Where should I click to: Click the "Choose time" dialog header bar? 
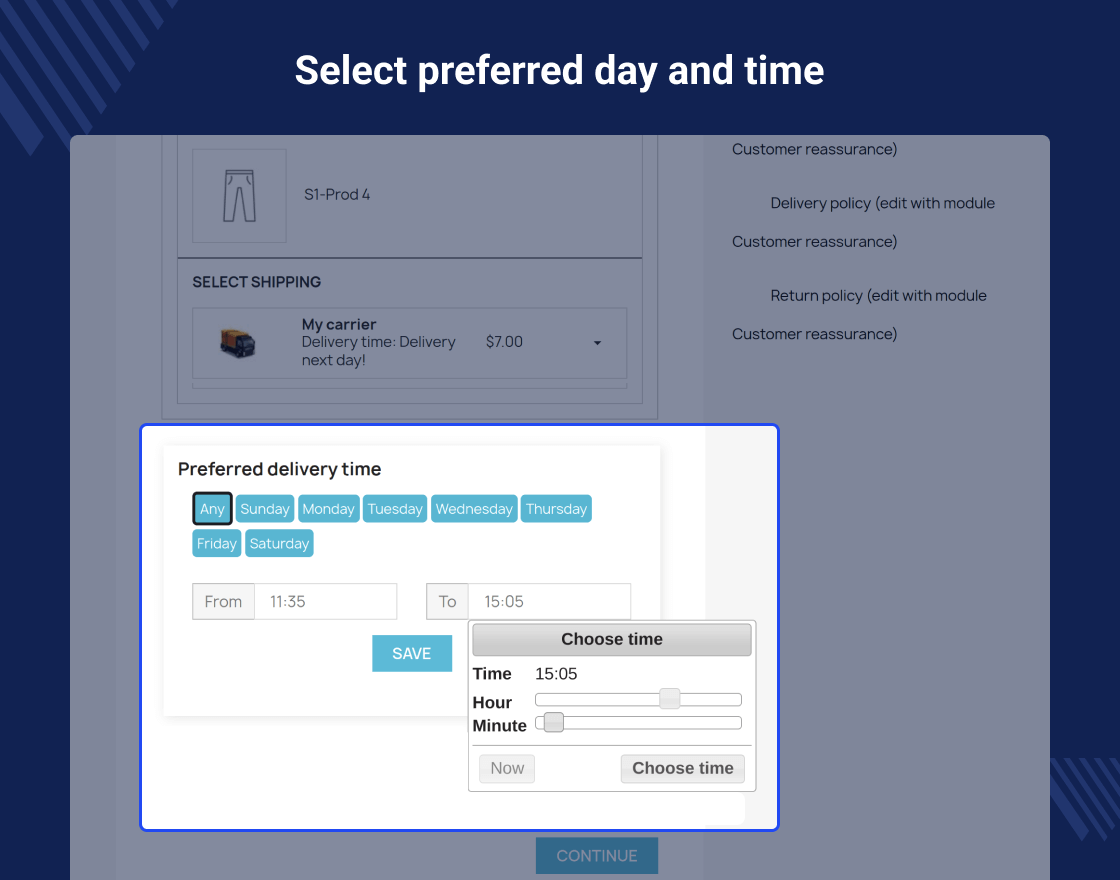pyautogui.click(x=611, y=639)
